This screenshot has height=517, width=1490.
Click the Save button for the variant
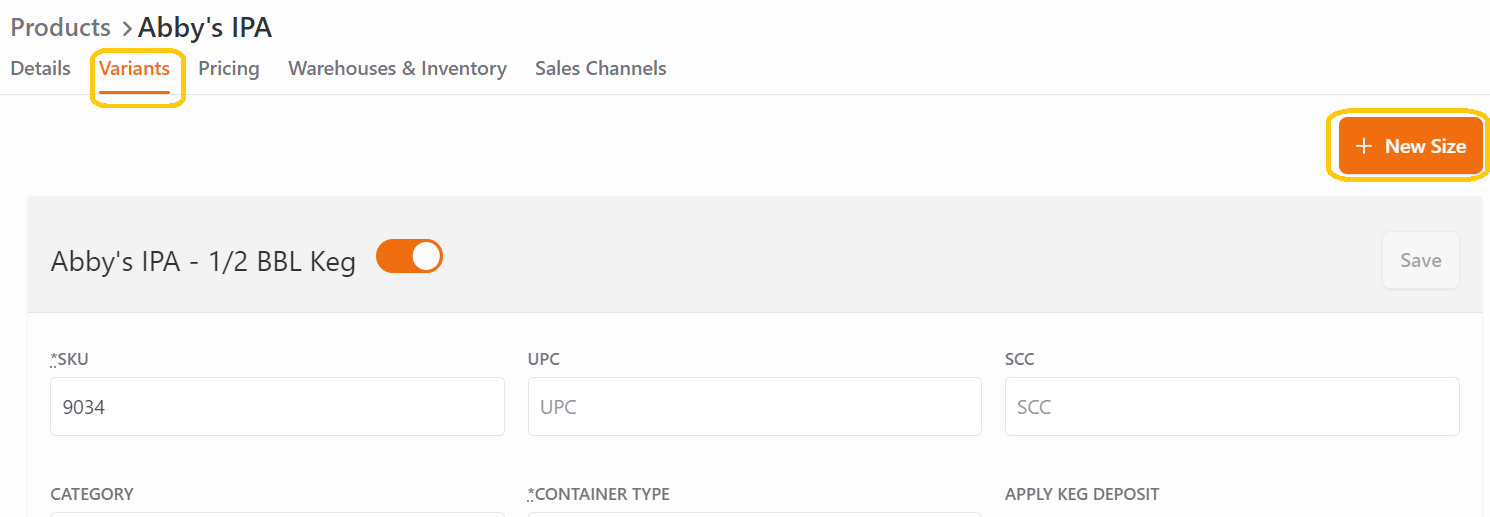(x=1421, y=261)
